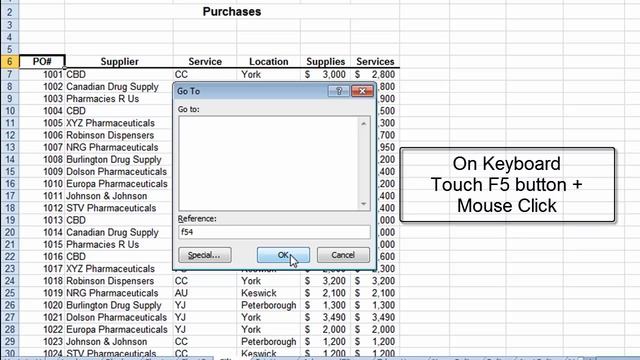Select row header 18
The height and width of the screenshot is (360, 640).
[x=9, y=208]
